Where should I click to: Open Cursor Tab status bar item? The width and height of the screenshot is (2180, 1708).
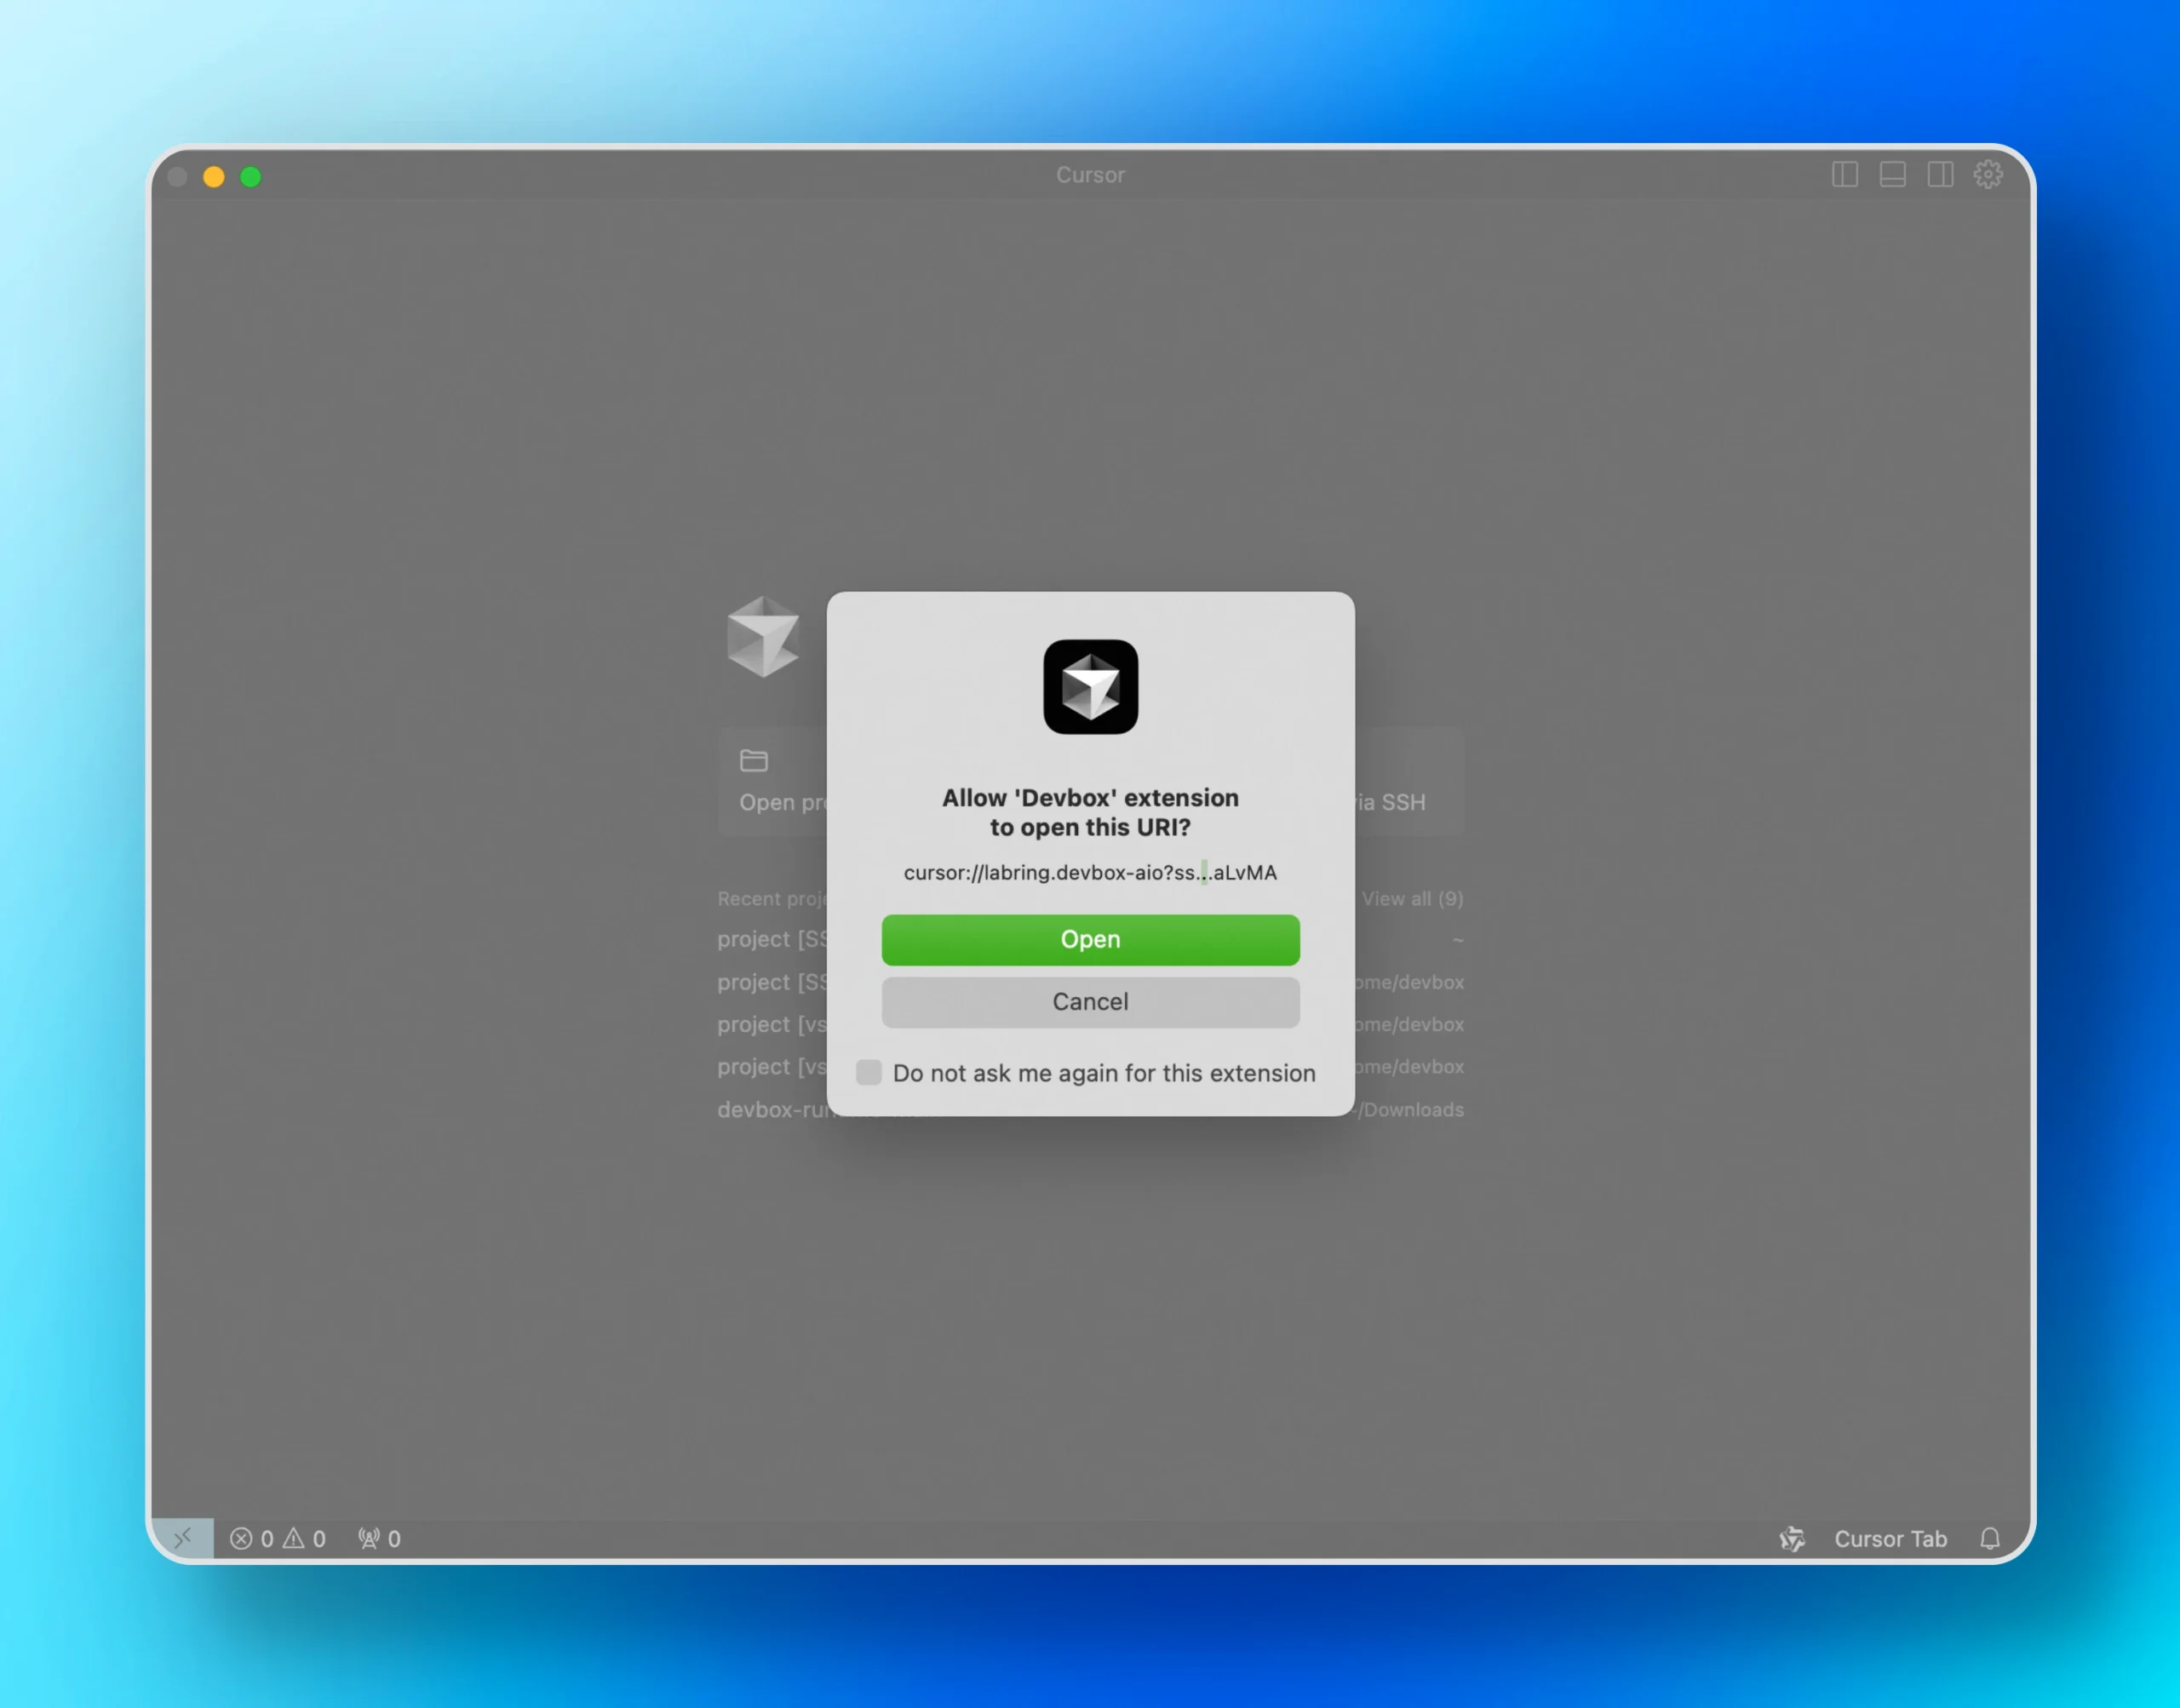(1890, 1539)
